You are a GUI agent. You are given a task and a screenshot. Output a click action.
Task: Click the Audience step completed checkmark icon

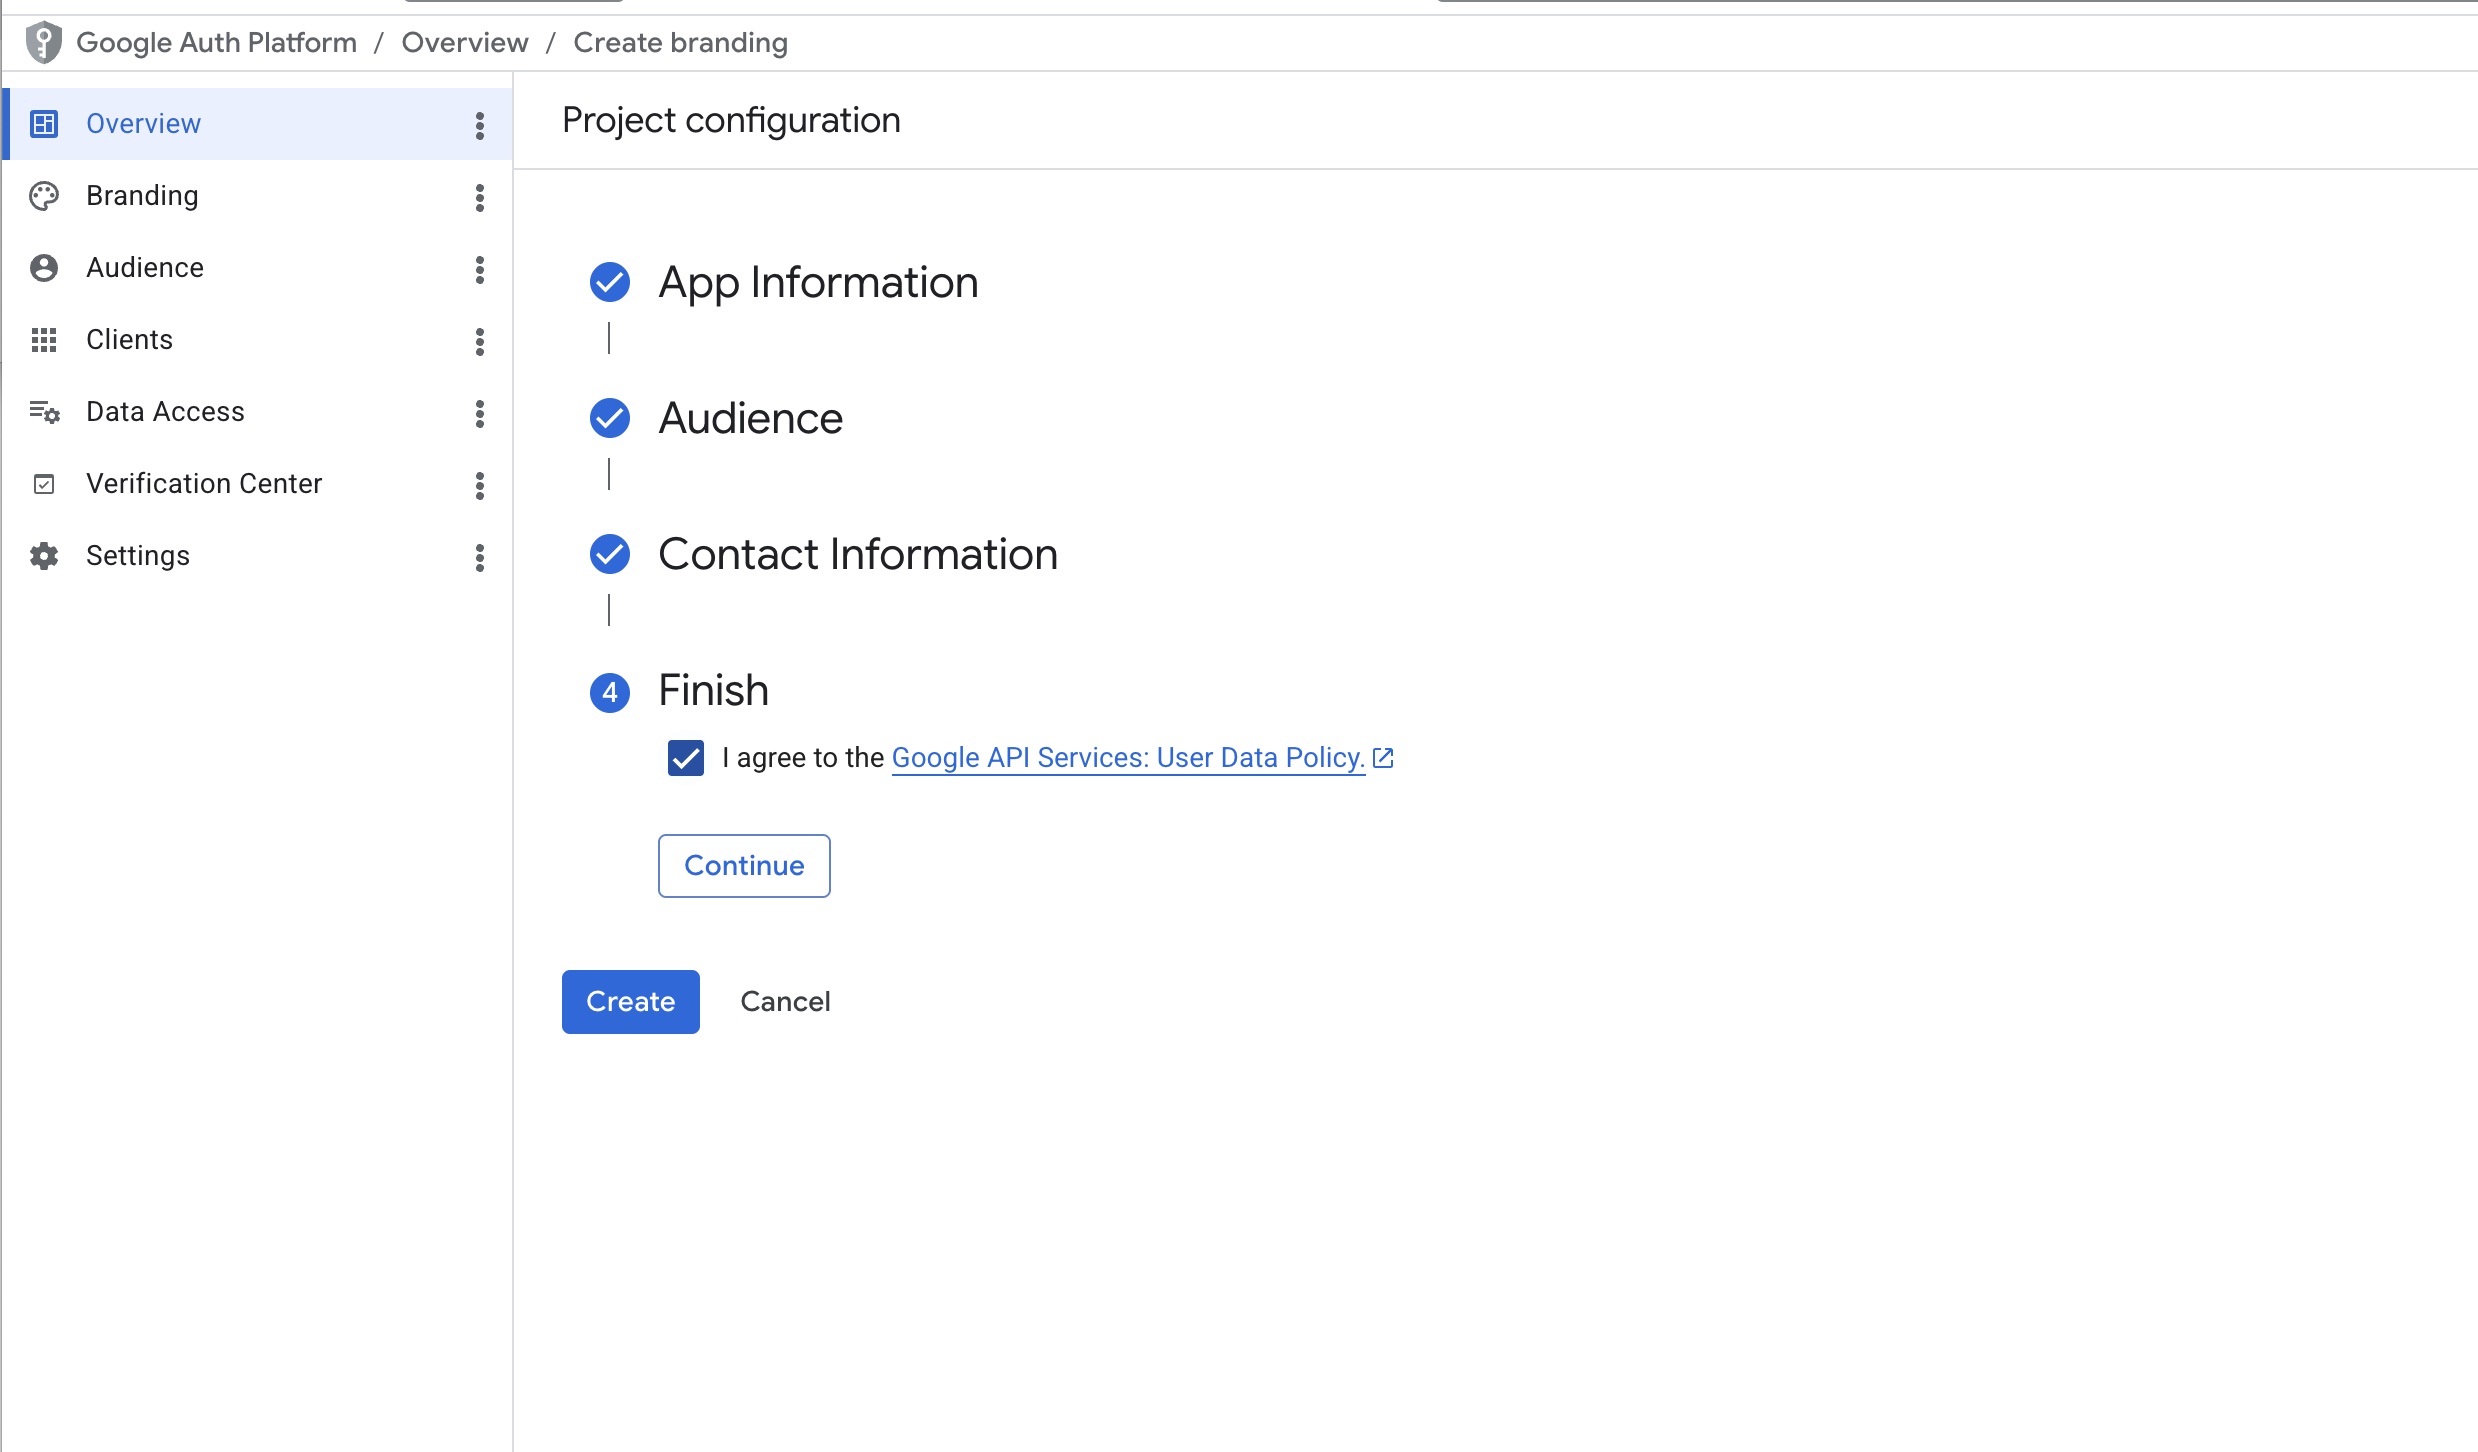tap(610, 418)
